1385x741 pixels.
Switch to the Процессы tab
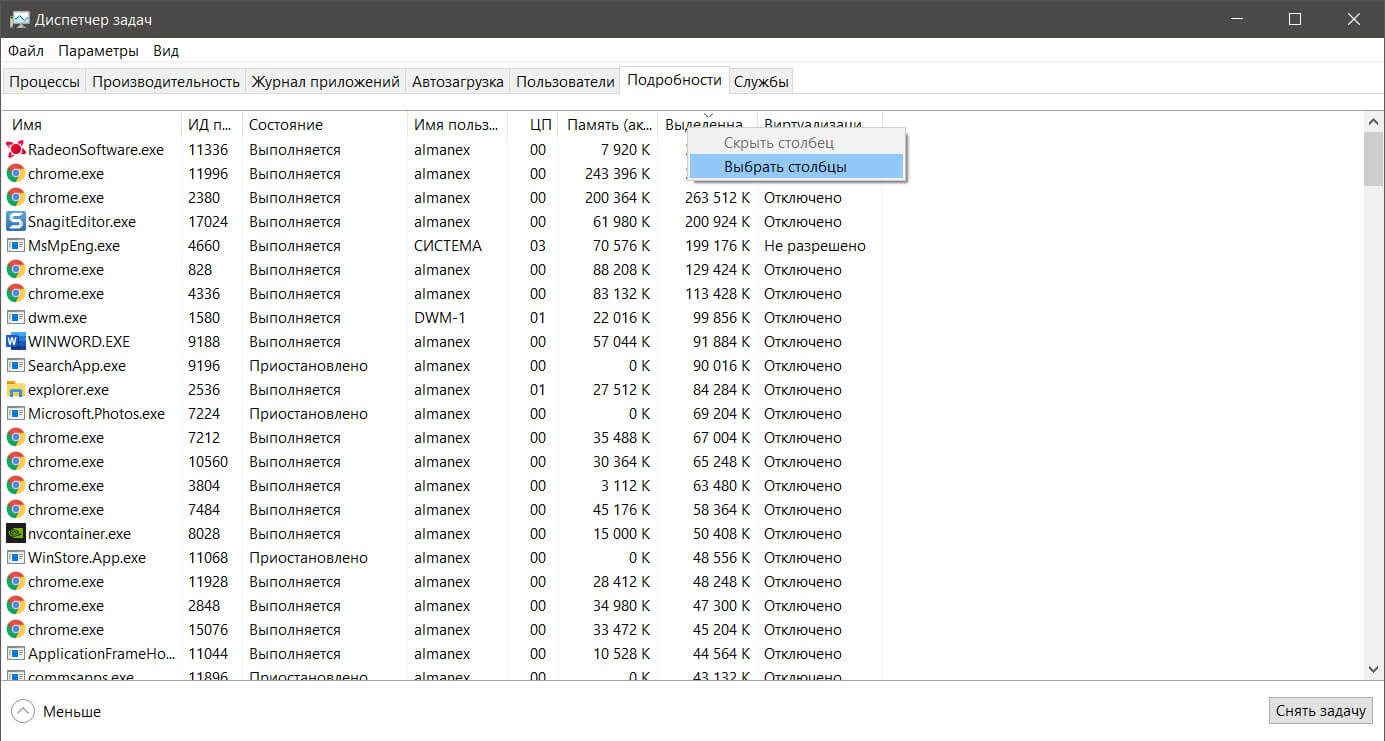pyautogui.click(x=44, y=82)
